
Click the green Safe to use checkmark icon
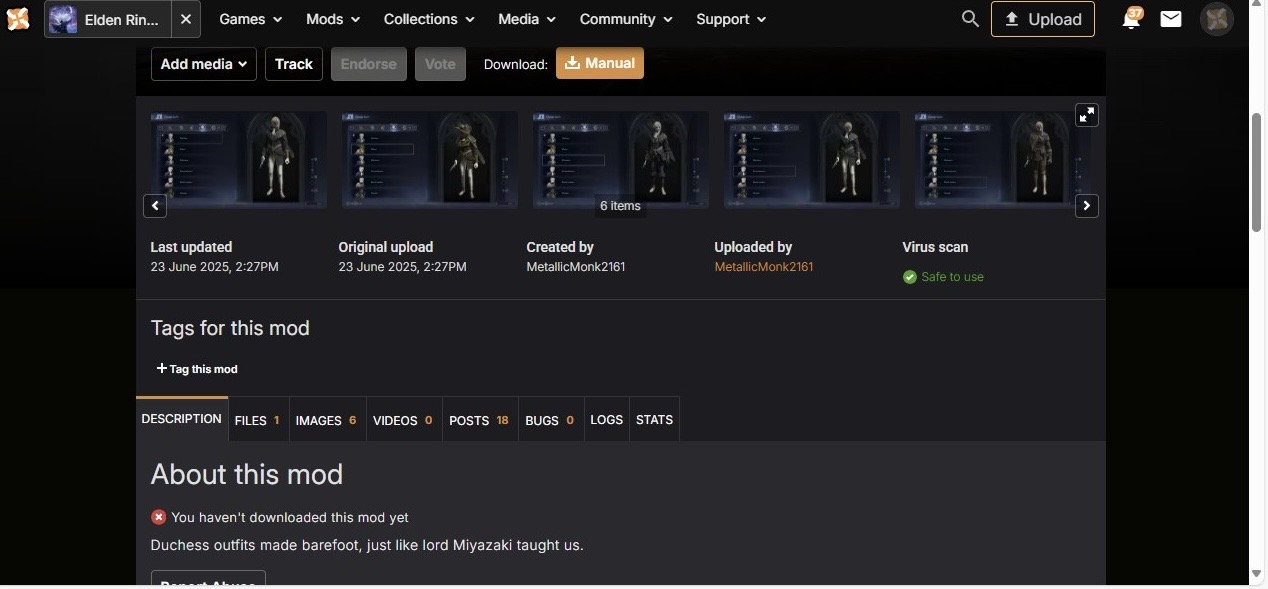[910, 277]
